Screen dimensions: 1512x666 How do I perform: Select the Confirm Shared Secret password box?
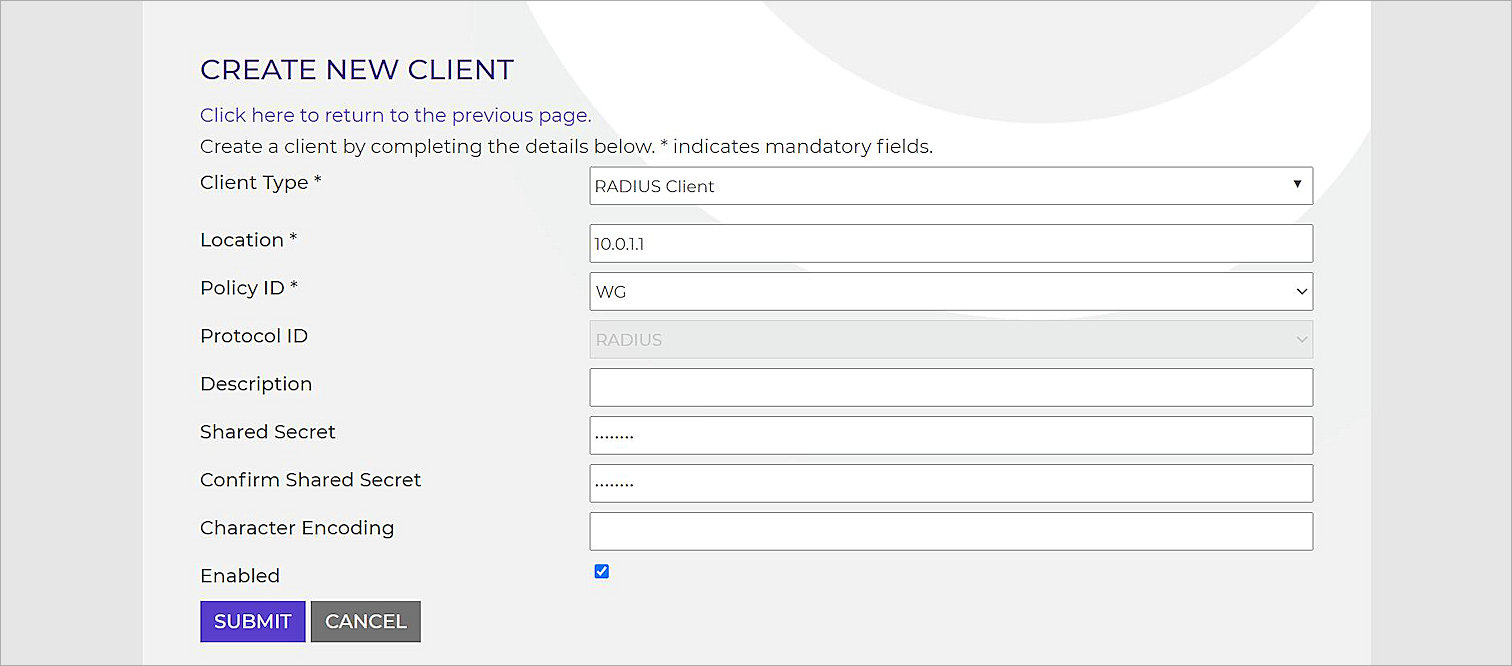tap(950, 484)
